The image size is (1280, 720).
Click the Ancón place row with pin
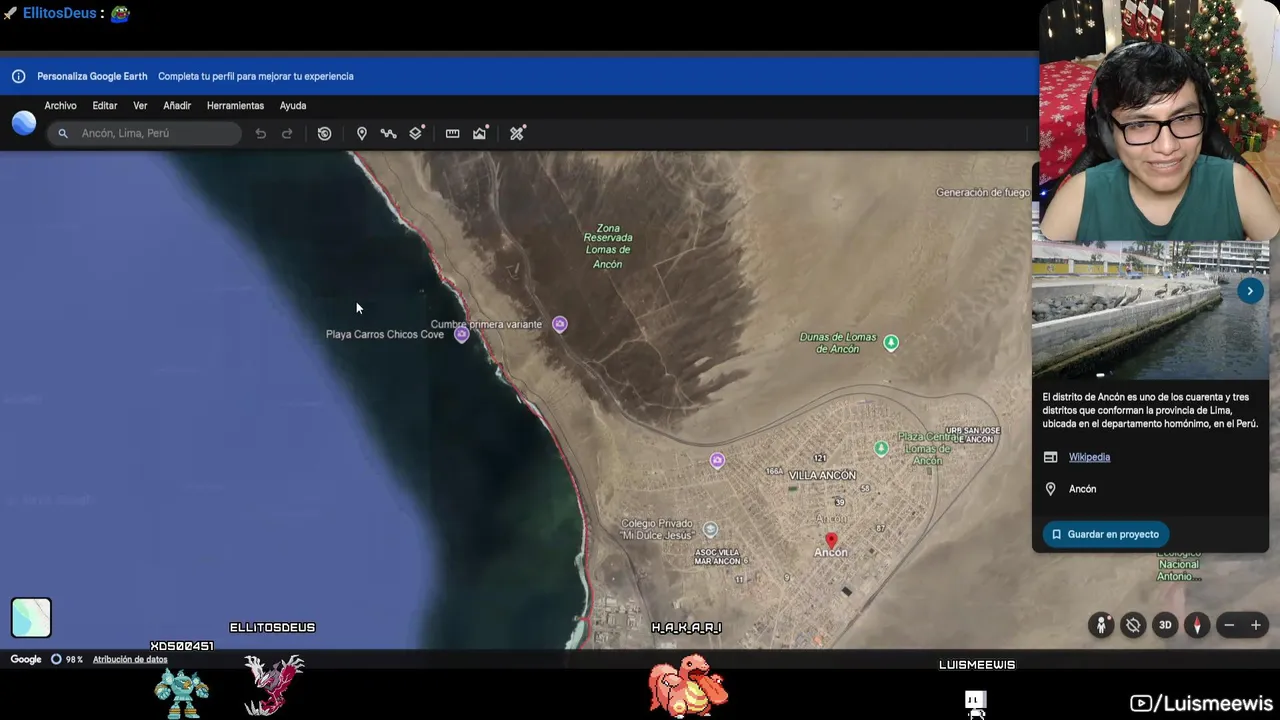click(1150, 489)
